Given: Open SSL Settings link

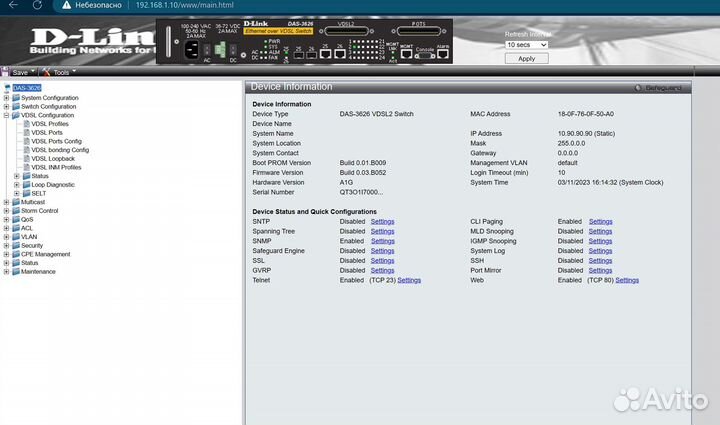Looking at the screenshot, I should pos(382,261).
